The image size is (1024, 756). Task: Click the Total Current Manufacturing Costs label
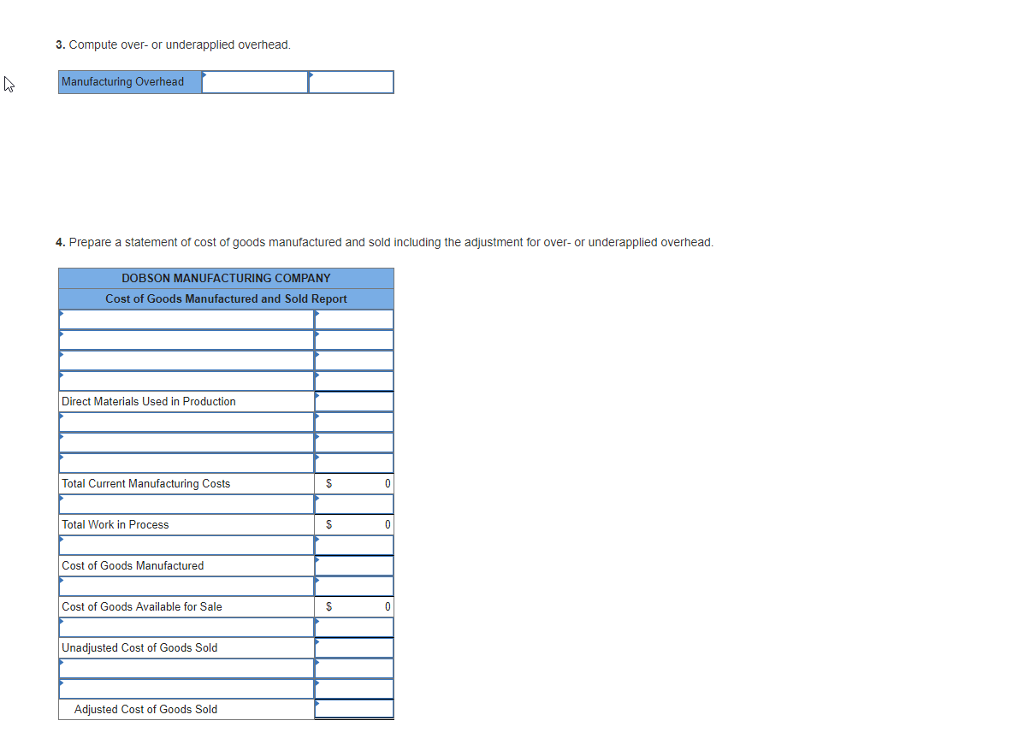point(146,484)
